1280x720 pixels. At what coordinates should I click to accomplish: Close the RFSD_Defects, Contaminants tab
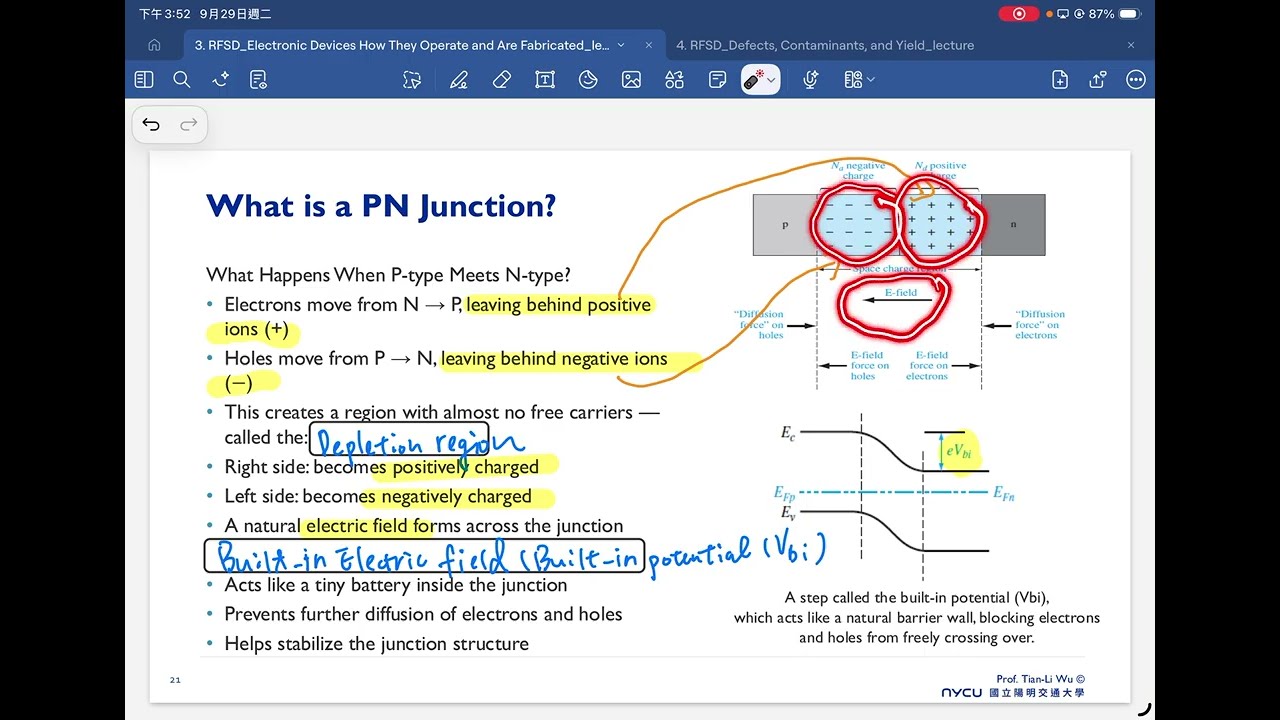[x=1131, y=45]
